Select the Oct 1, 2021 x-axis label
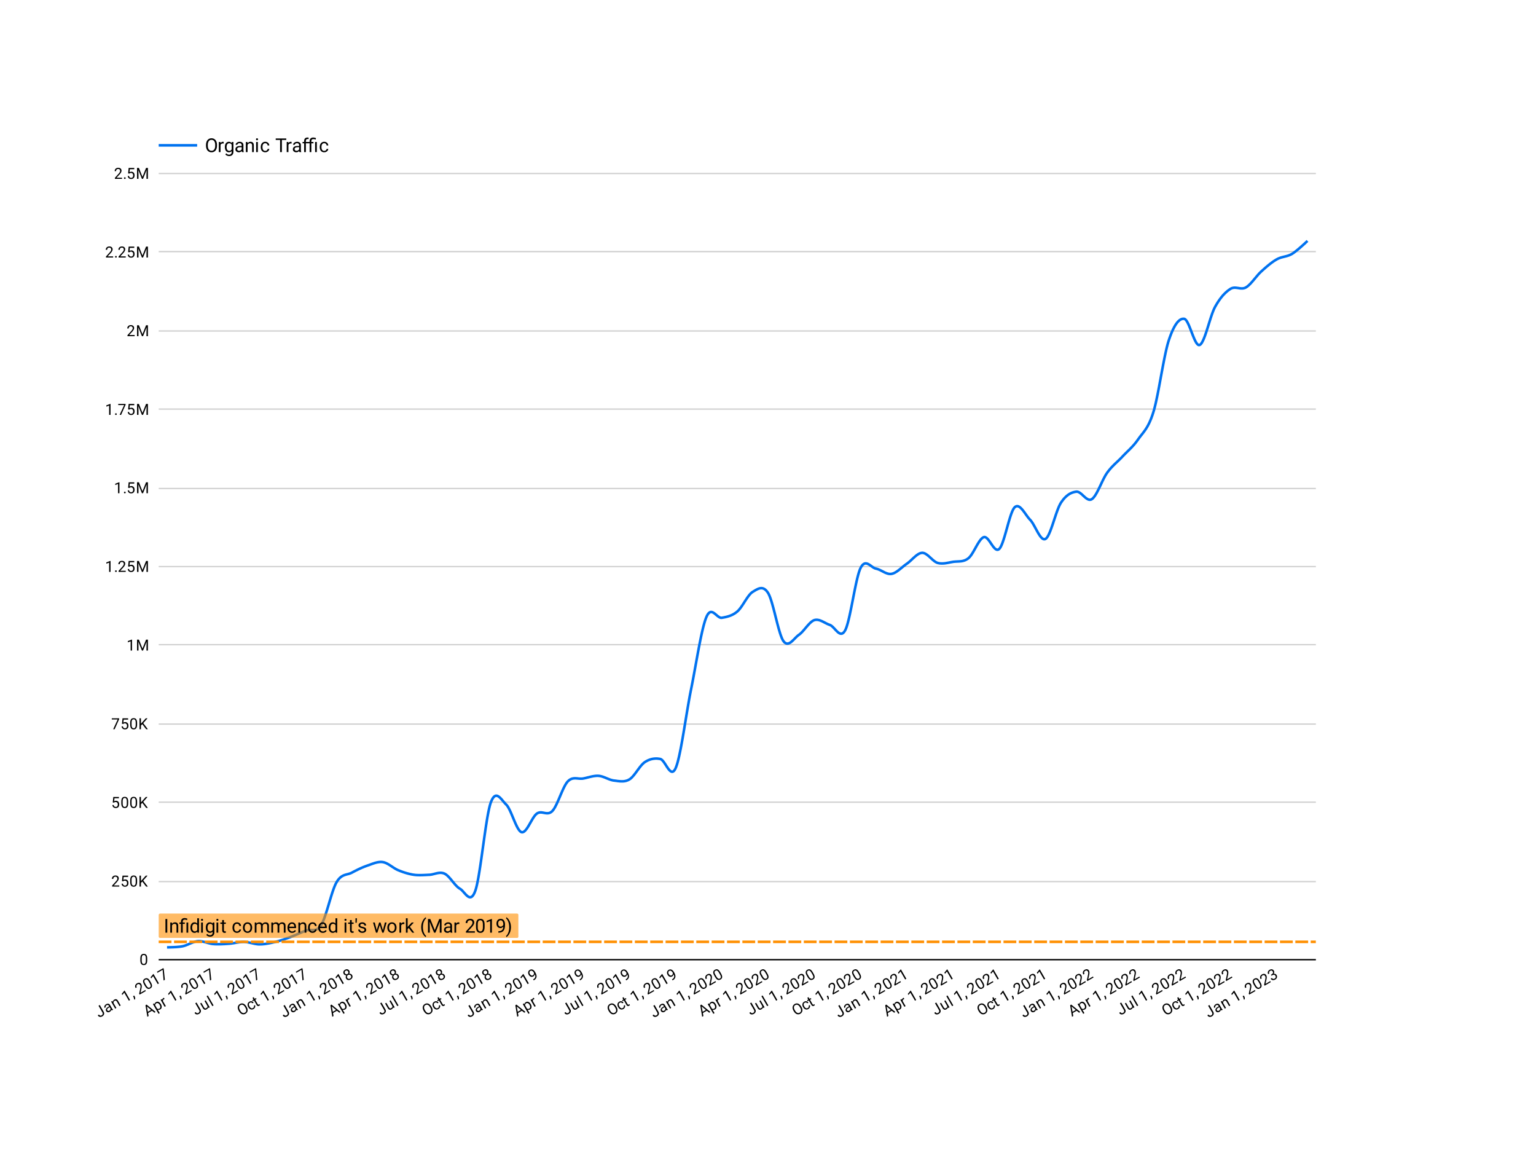The image size is (1536, 1153). pyautogui.click(x=1012, y=993)
